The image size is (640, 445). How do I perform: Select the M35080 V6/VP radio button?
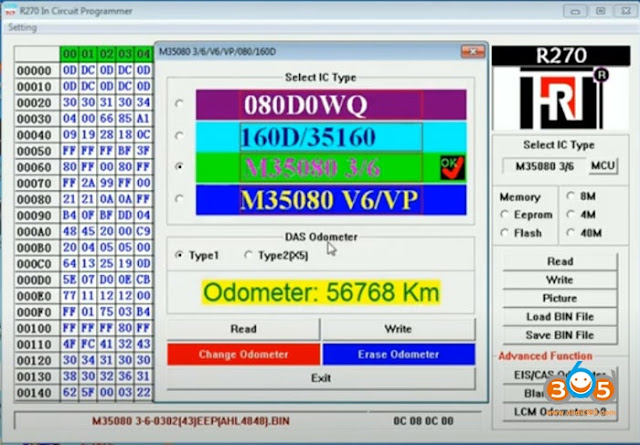[179, 199]
